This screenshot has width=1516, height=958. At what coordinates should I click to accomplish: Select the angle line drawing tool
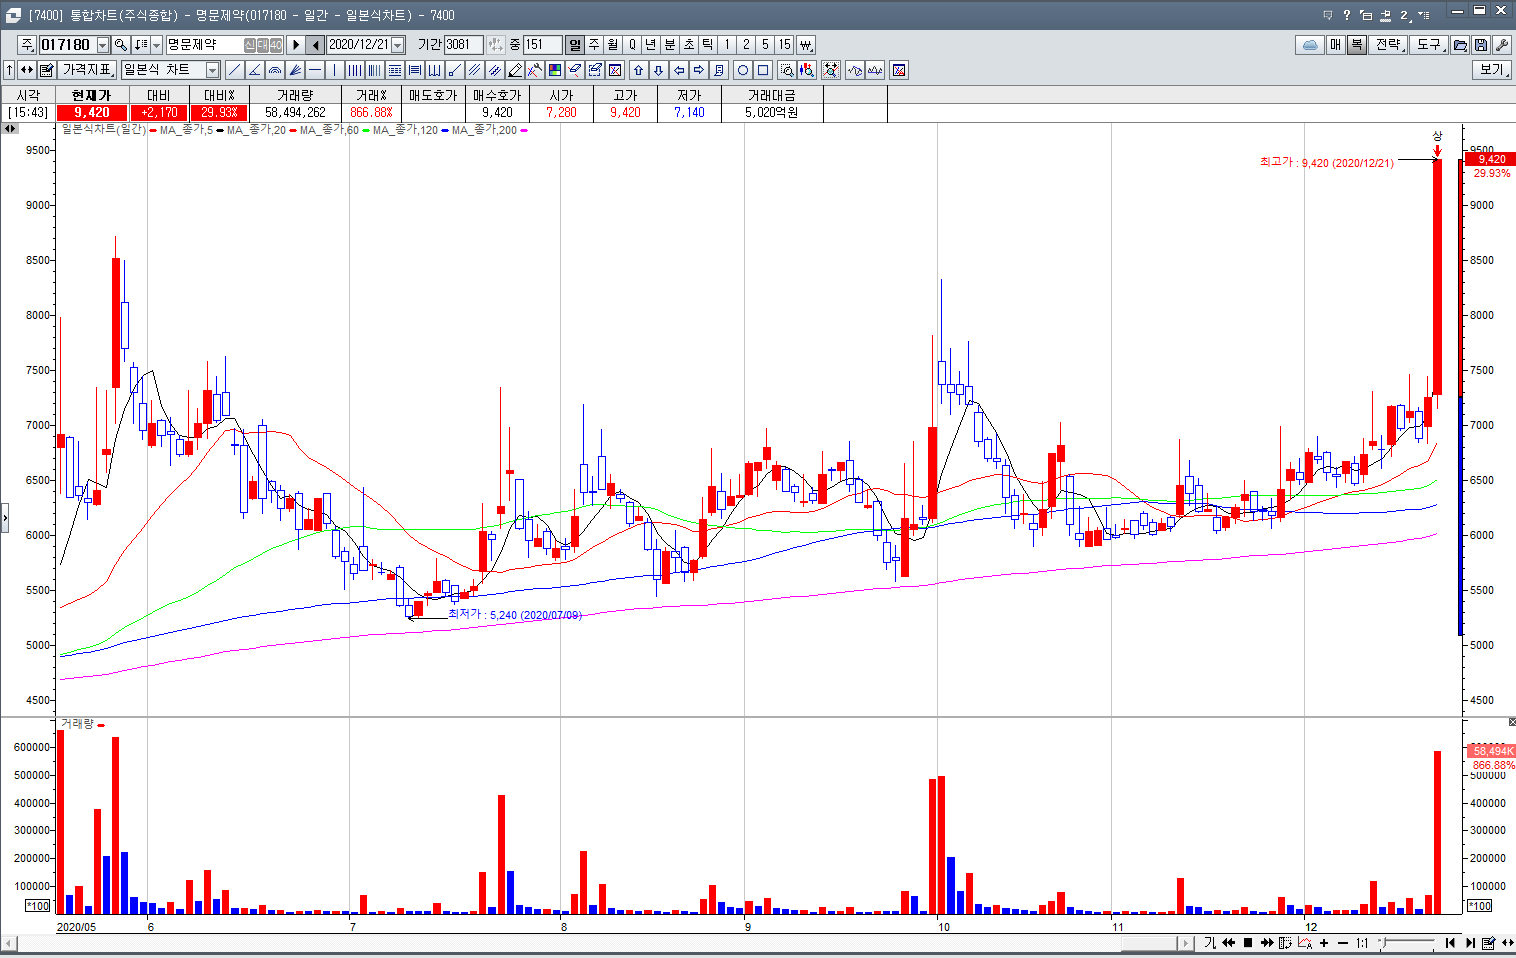click(254, 70)
